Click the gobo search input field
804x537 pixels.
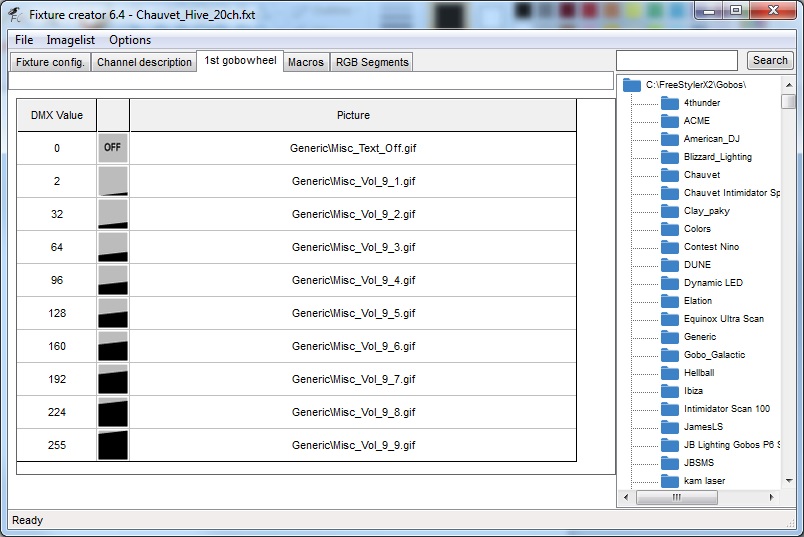point(677,61)
